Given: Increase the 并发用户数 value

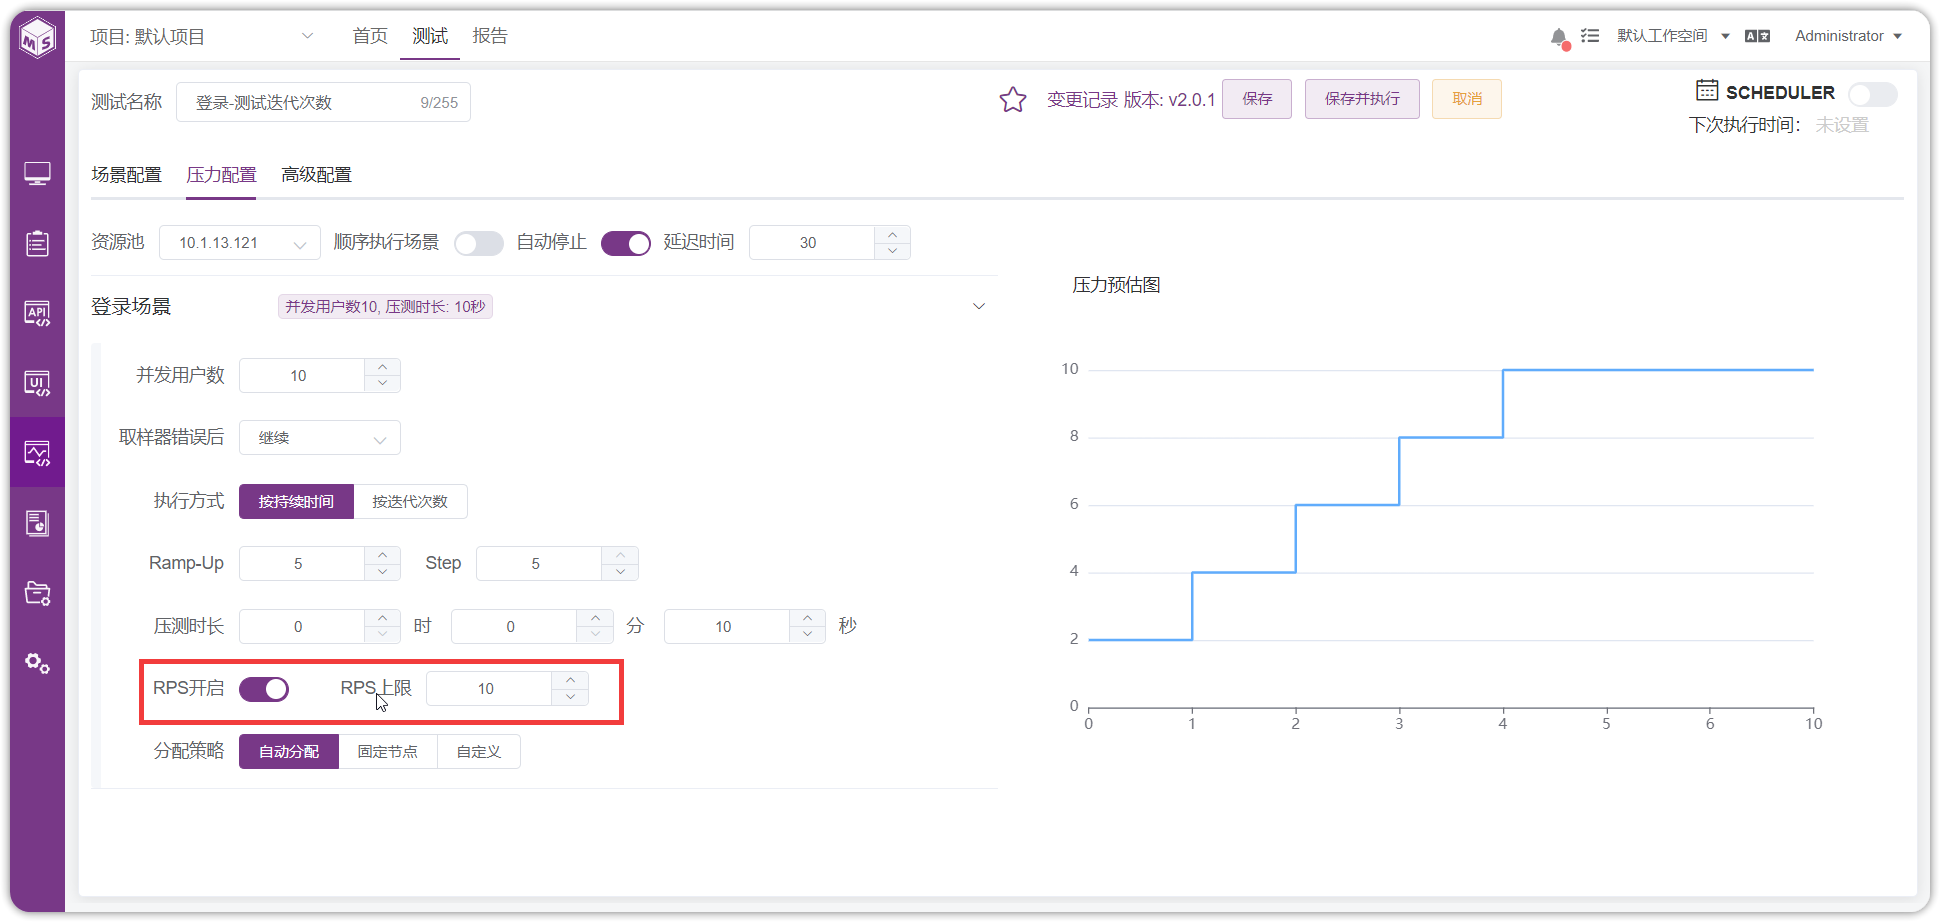Looking at the screenshot, I should click(383, 367).
